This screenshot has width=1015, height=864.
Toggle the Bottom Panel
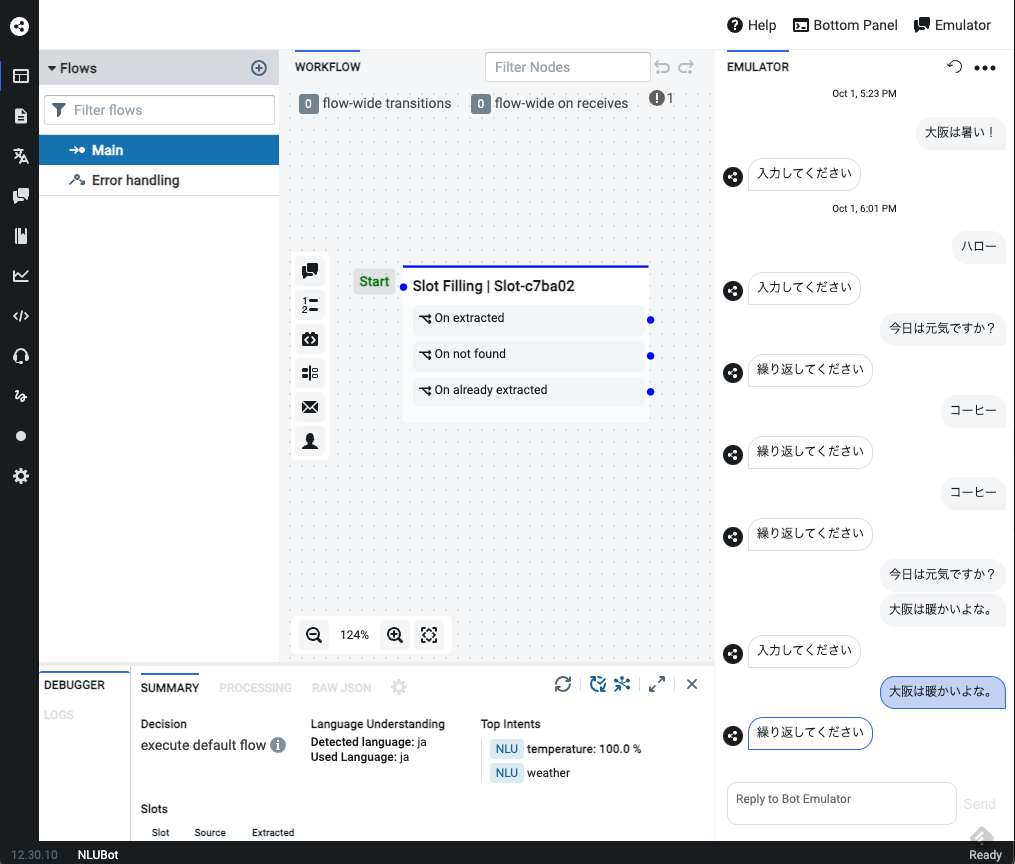[845, 25]
